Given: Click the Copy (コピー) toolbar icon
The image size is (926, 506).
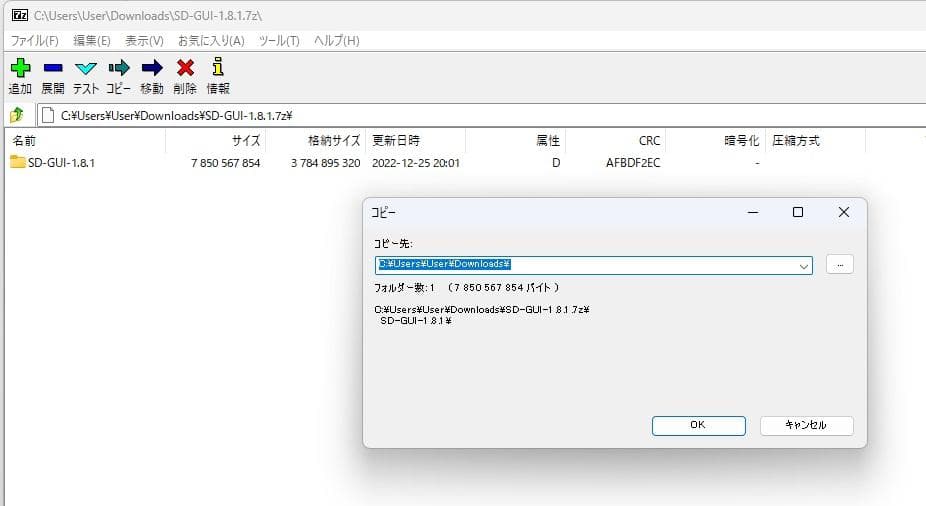Looking at the screenshot, I should [119, 68].
